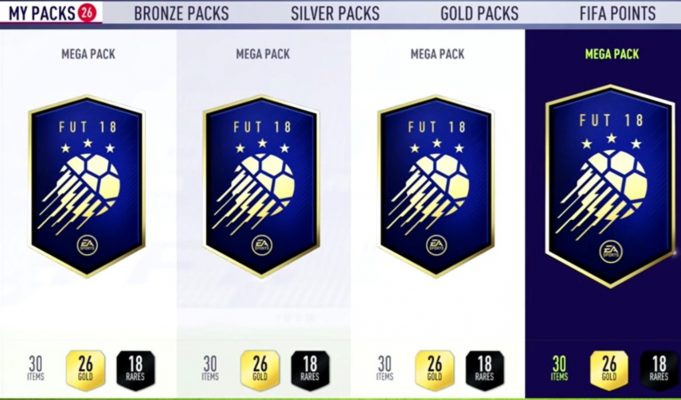Open the highlighted fourth Mega Pack card
Screen dimensions: 681x400
(611, 186)
